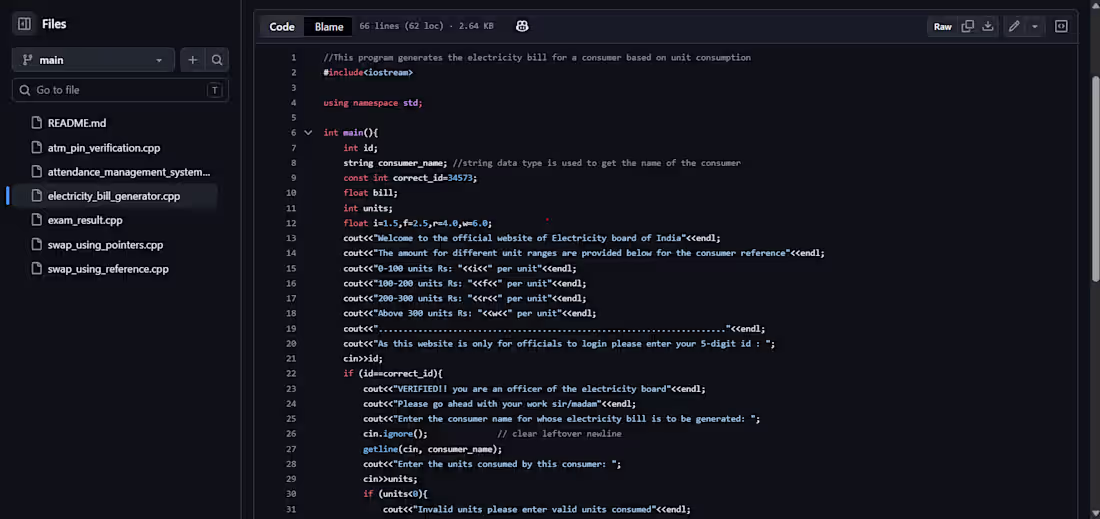Click the 'getline(cin, consumer_name);' line
The image size is (1100, 519).
(432, 449)
